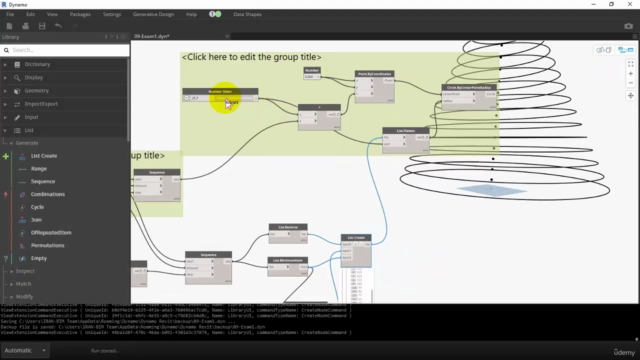This screenshot has width=640, height=360.
Task: Select the List.MinimumItem node header
Action: (x=287, y=260)
